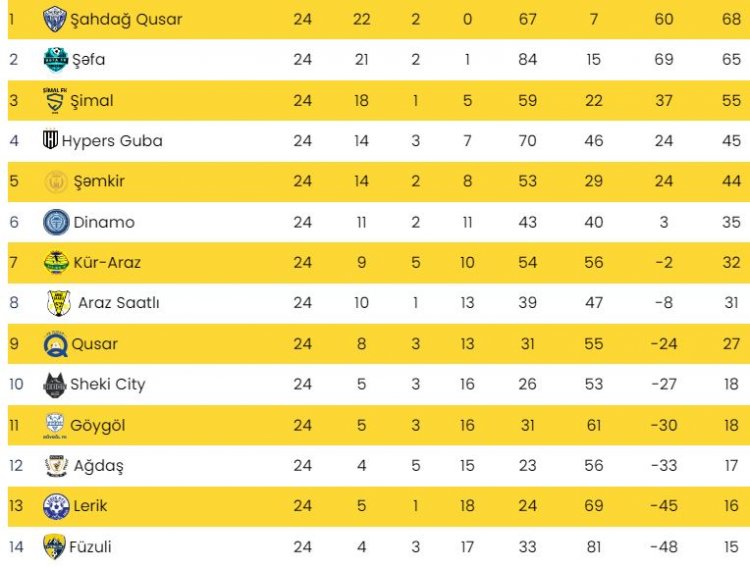Click the Lerik football logo

coord(56,506)
